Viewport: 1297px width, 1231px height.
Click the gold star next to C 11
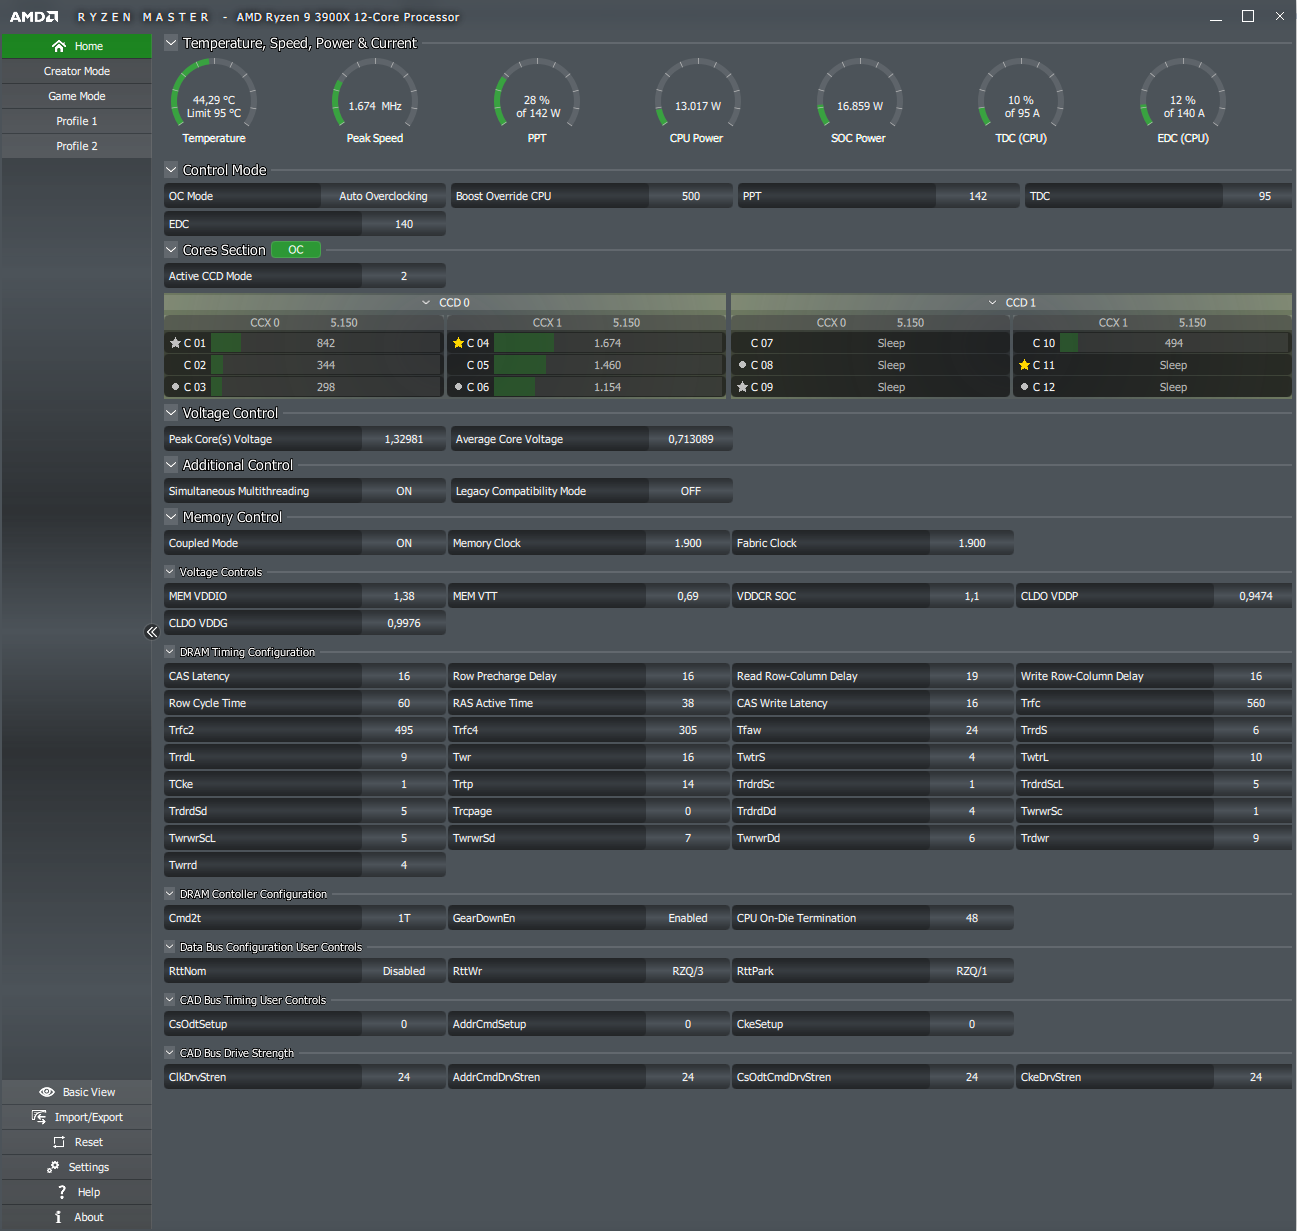coord(1024,365)
